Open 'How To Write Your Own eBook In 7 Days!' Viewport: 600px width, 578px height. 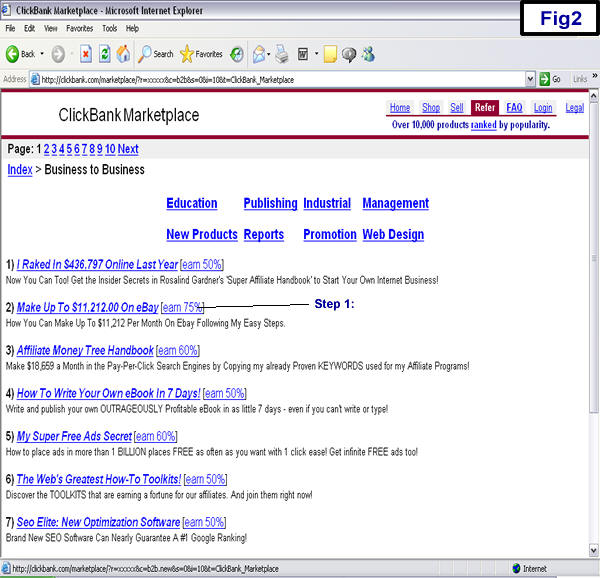click(108, 393)
